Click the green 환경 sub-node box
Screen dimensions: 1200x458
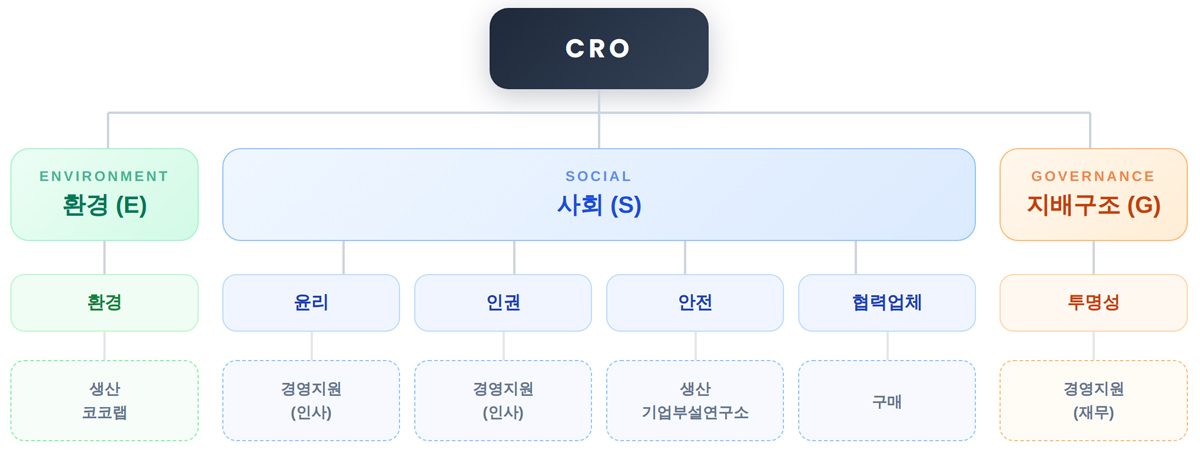[x=104, y=302]
